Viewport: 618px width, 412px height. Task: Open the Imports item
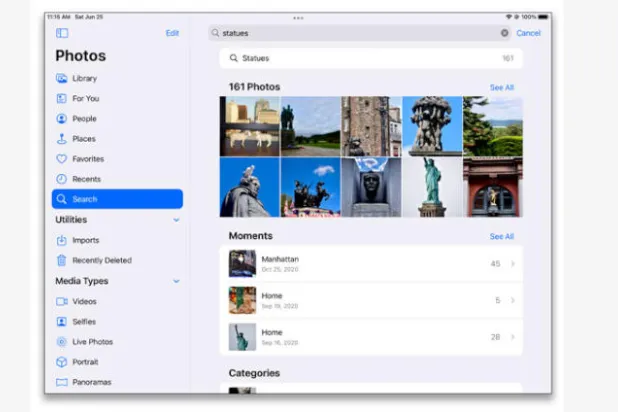click(85, 240)
